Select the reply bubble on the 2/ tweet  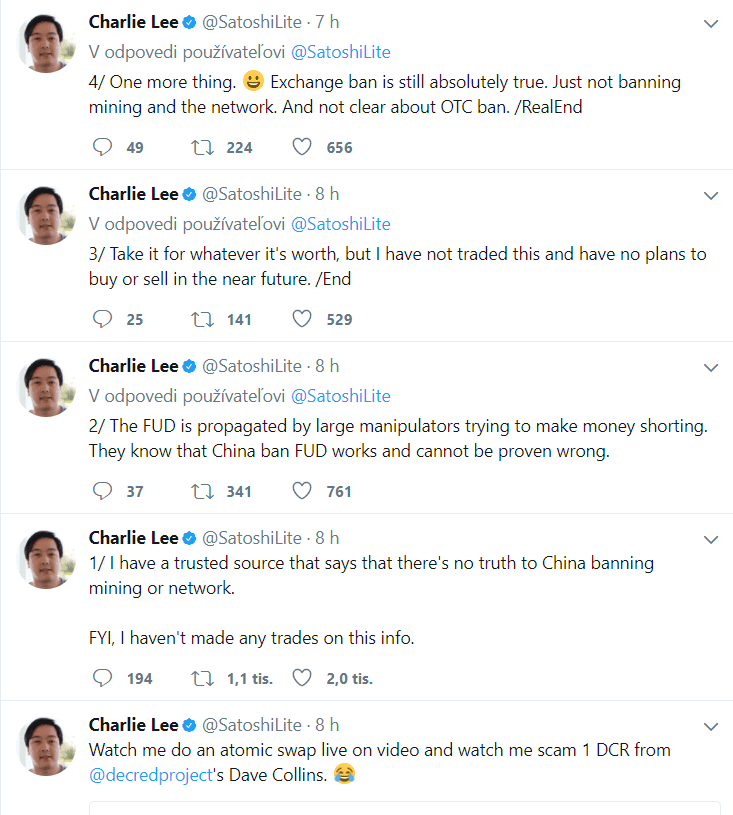pyautogui.click(x=102, y=491)
